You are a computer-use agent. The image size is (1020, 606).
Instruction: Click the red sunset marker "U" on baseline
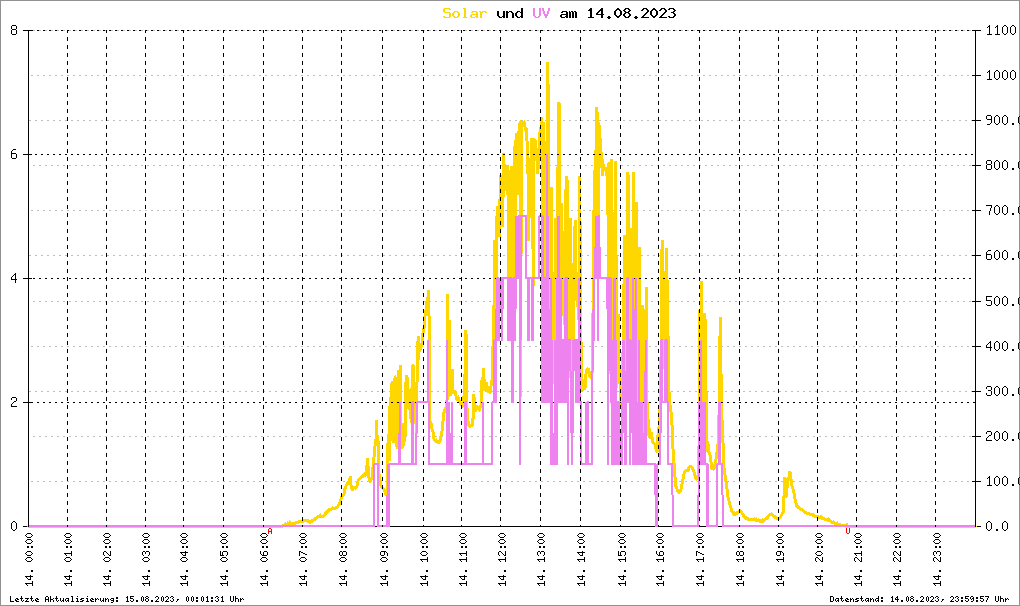pos(847,531)
